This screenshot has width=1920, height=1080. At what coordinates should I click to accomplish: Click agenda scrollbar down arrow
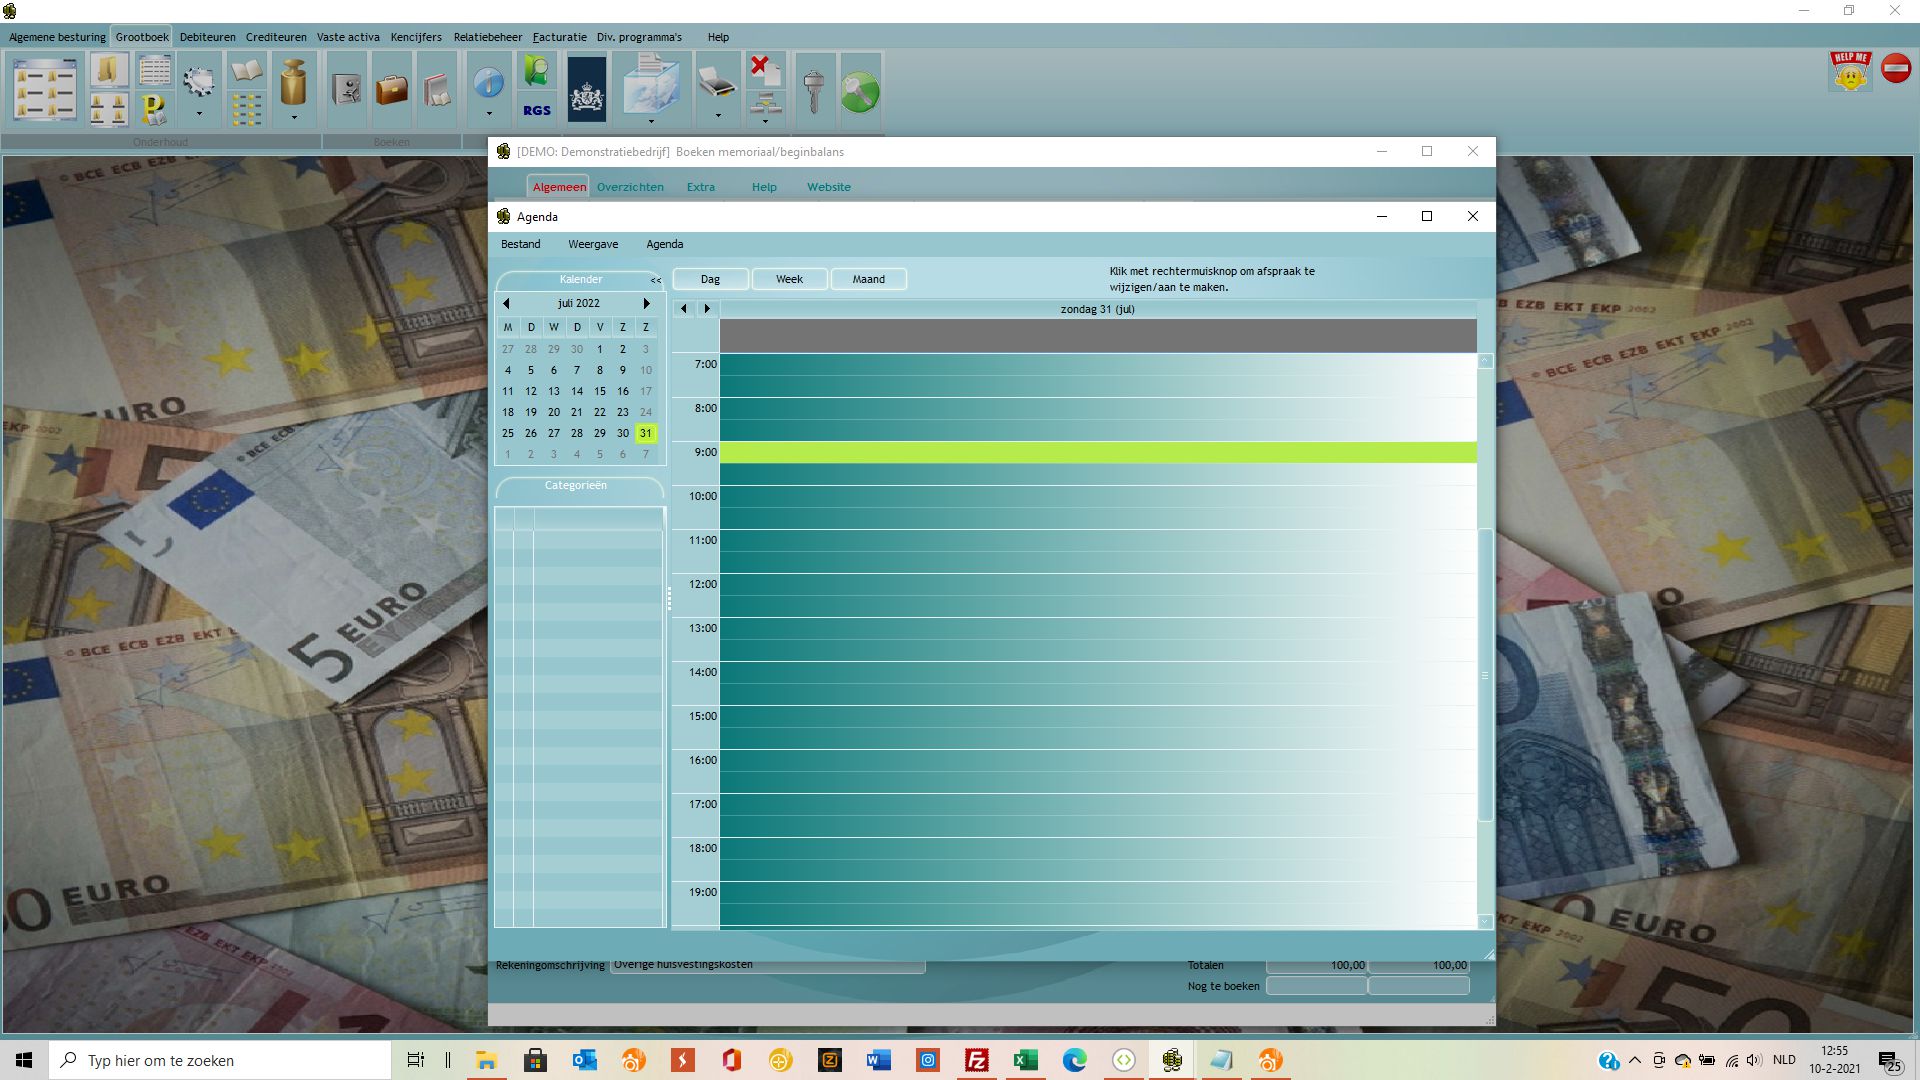coord(1485,921)
